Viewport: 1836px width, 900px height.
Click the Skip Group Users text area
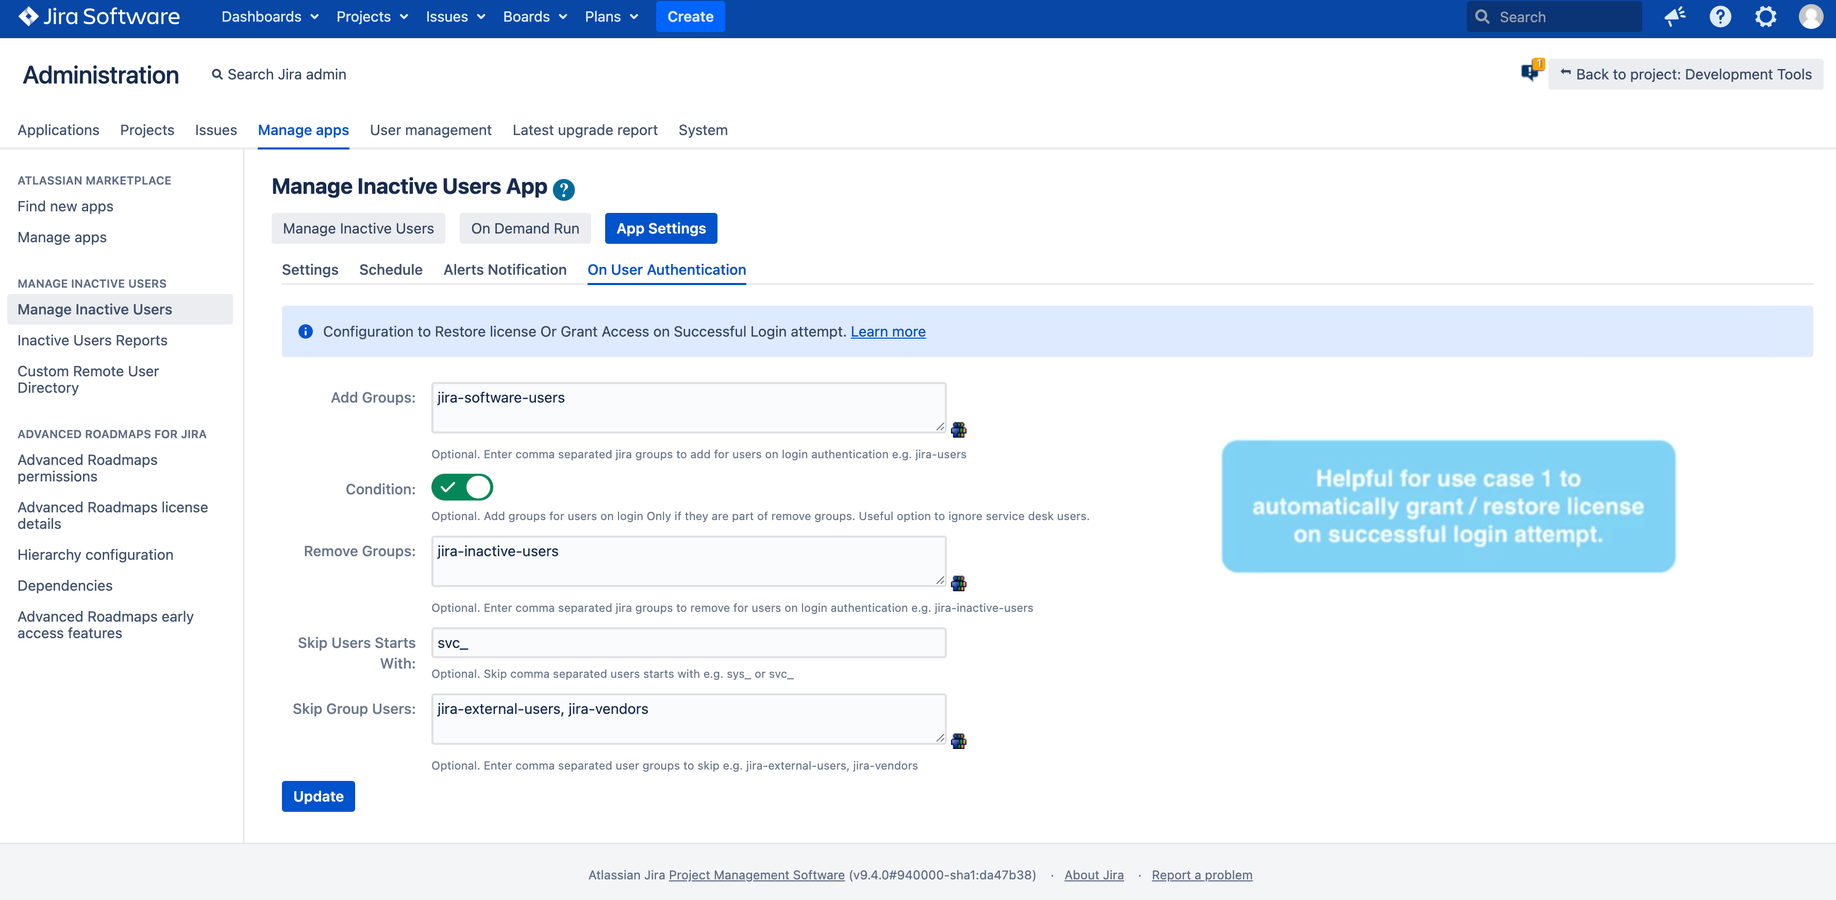[689, 719]
